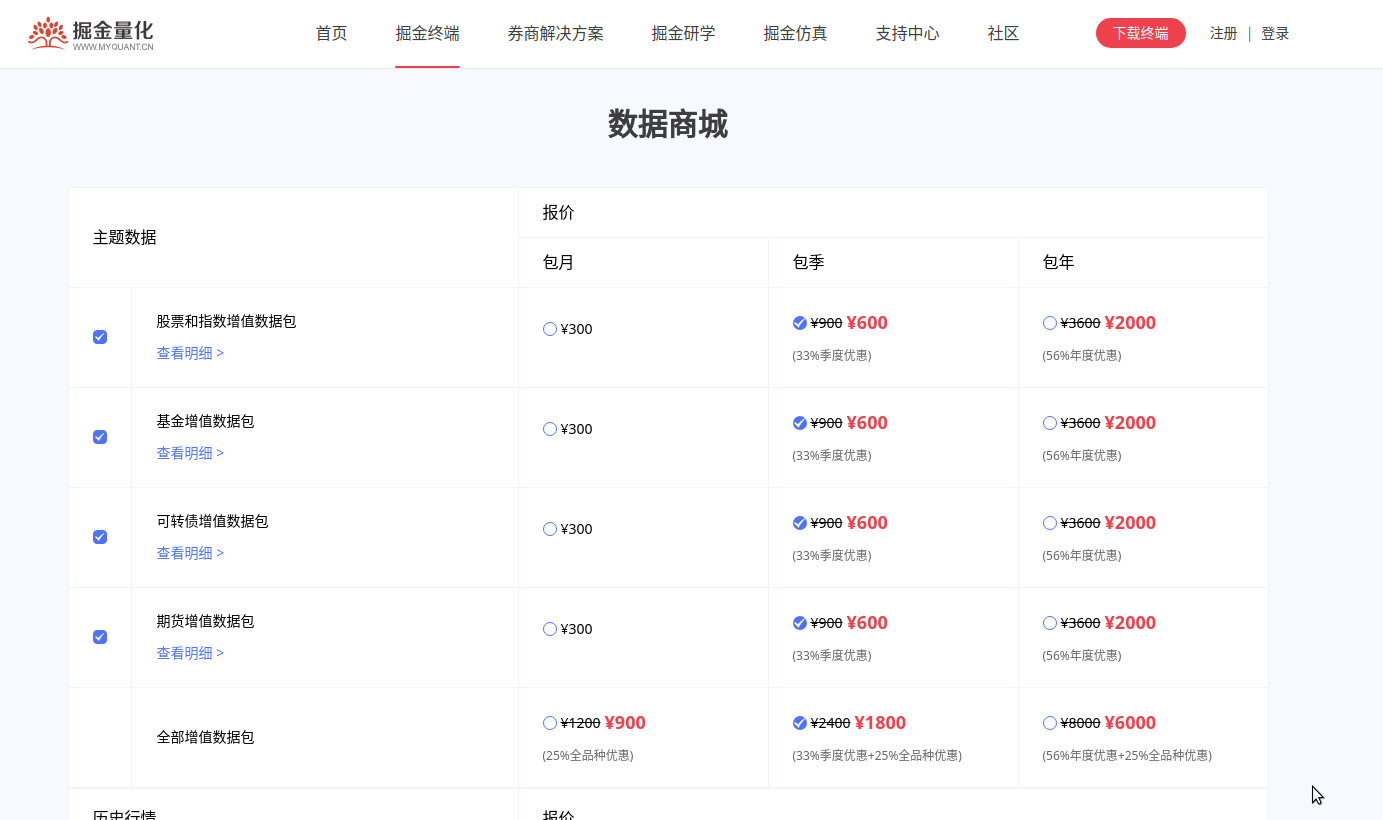Uncheck the 股票和指数增值数据包 checkbox
This screenshot has height=820, width=1383.
click(99, 337)
